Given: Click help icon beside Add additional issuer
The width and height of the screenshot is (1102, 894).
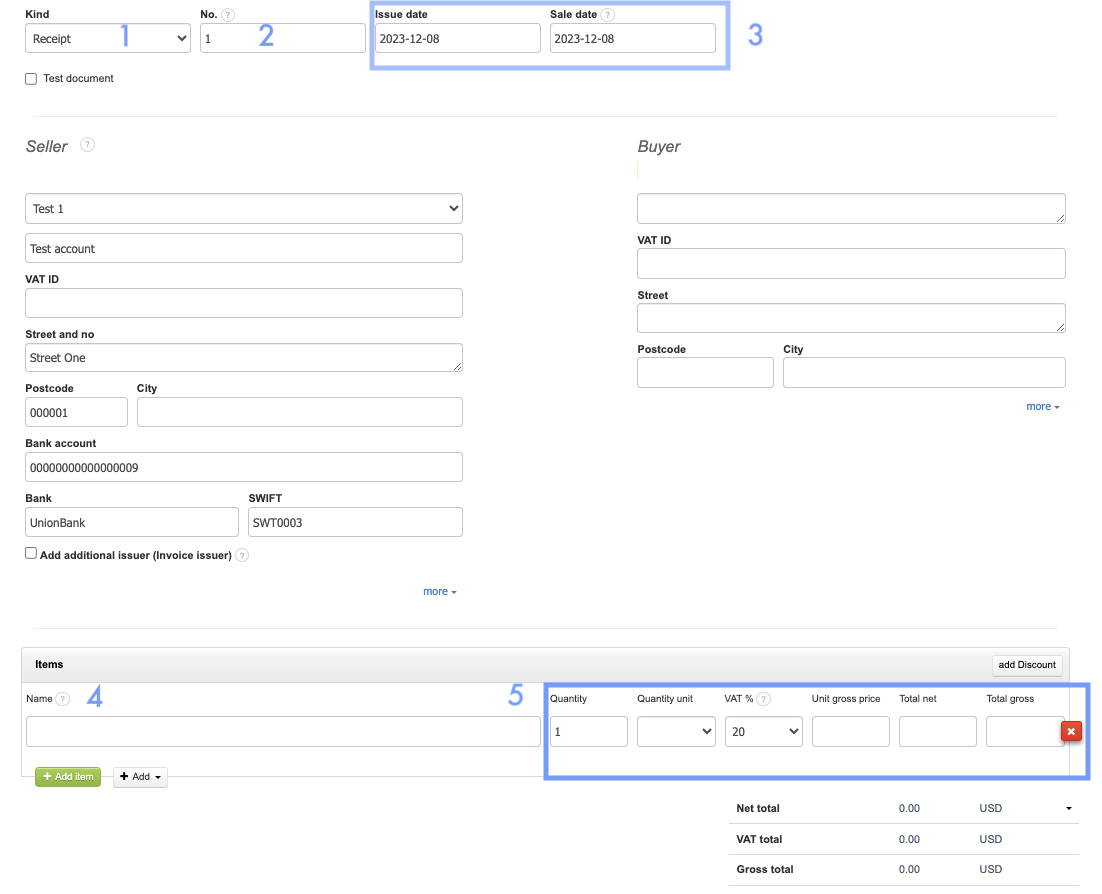Looking at the screenshot, I should [242, 555].
